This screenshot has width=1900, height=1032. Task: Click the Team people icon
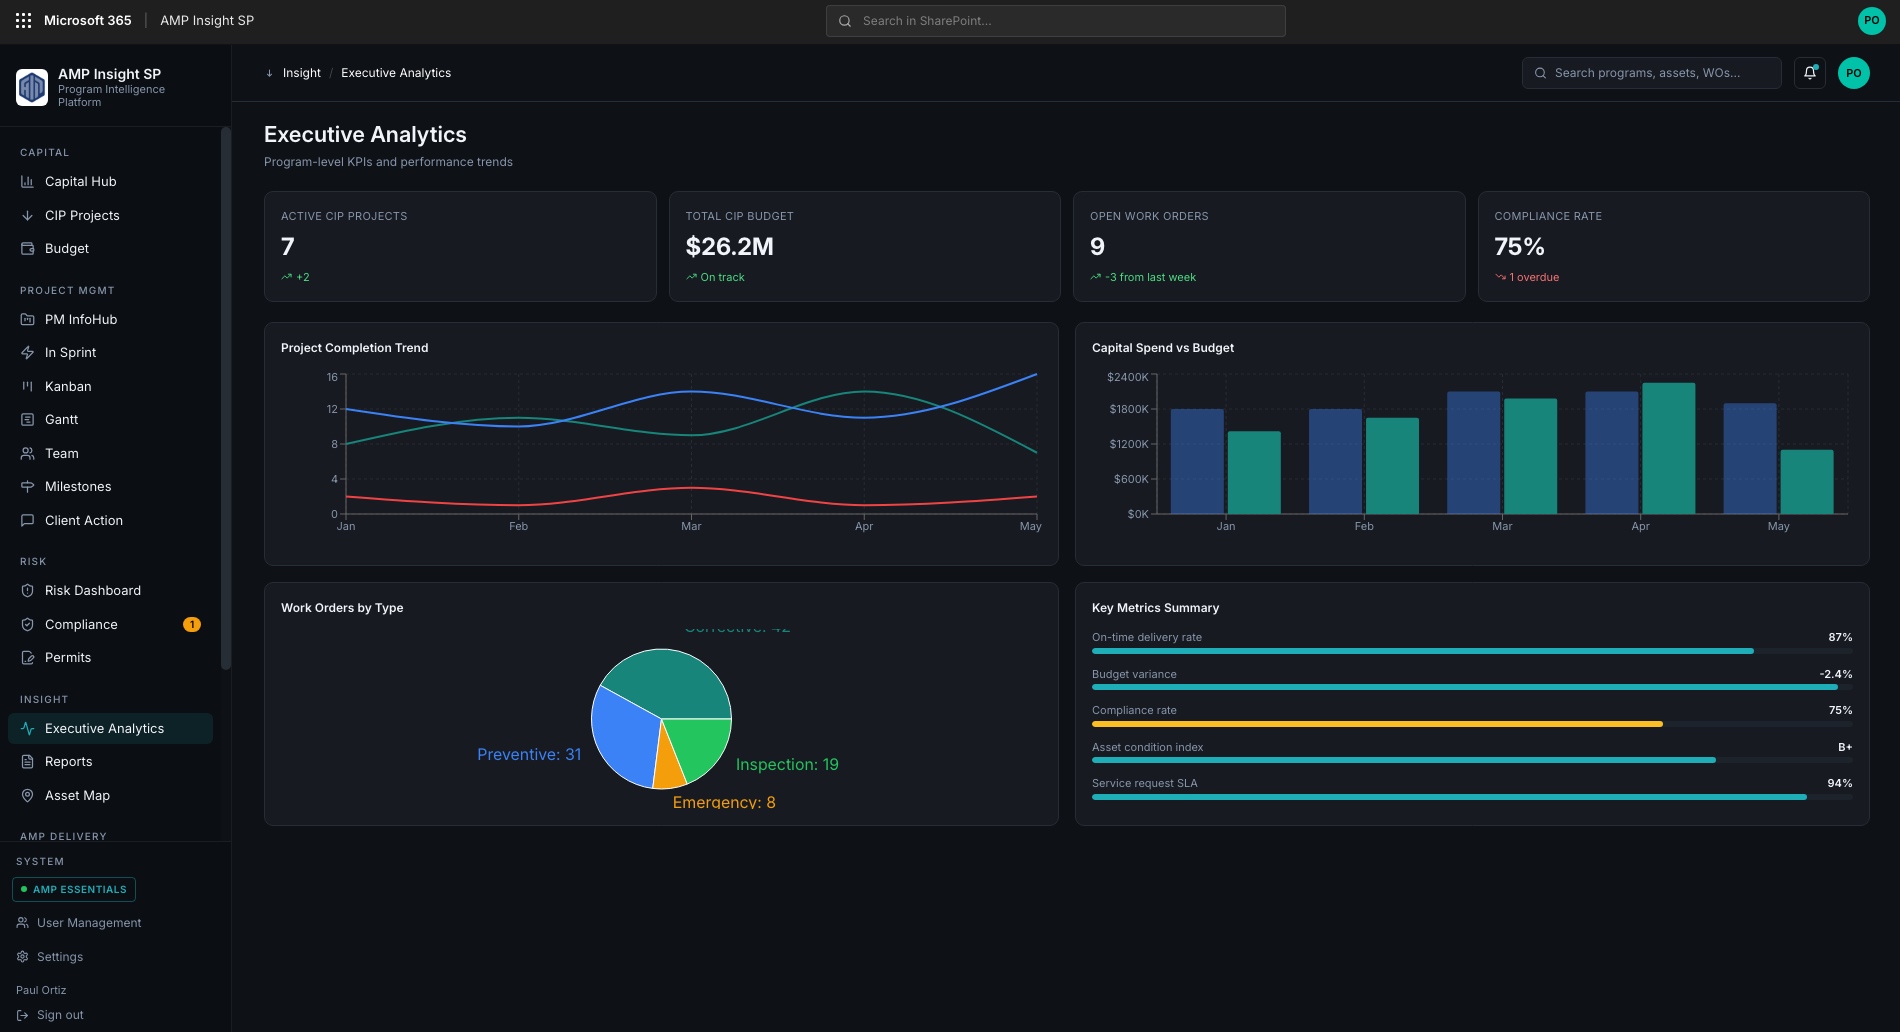(27, 453)
